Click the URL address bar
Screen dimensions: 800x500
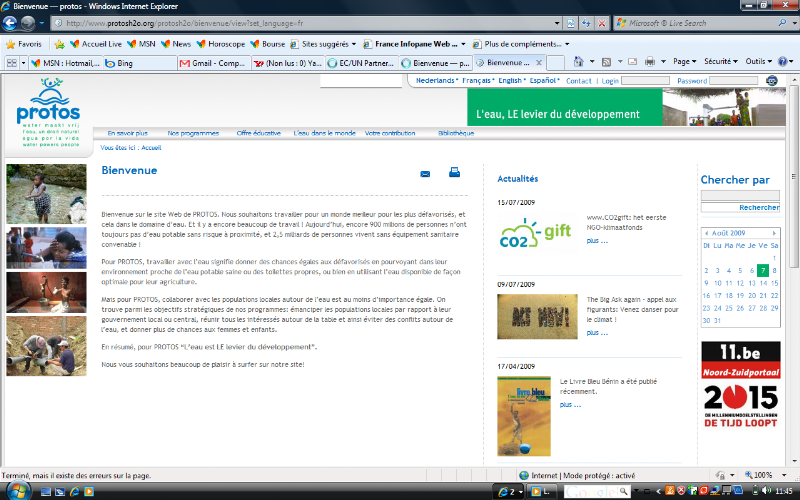(x=304, y=23)
